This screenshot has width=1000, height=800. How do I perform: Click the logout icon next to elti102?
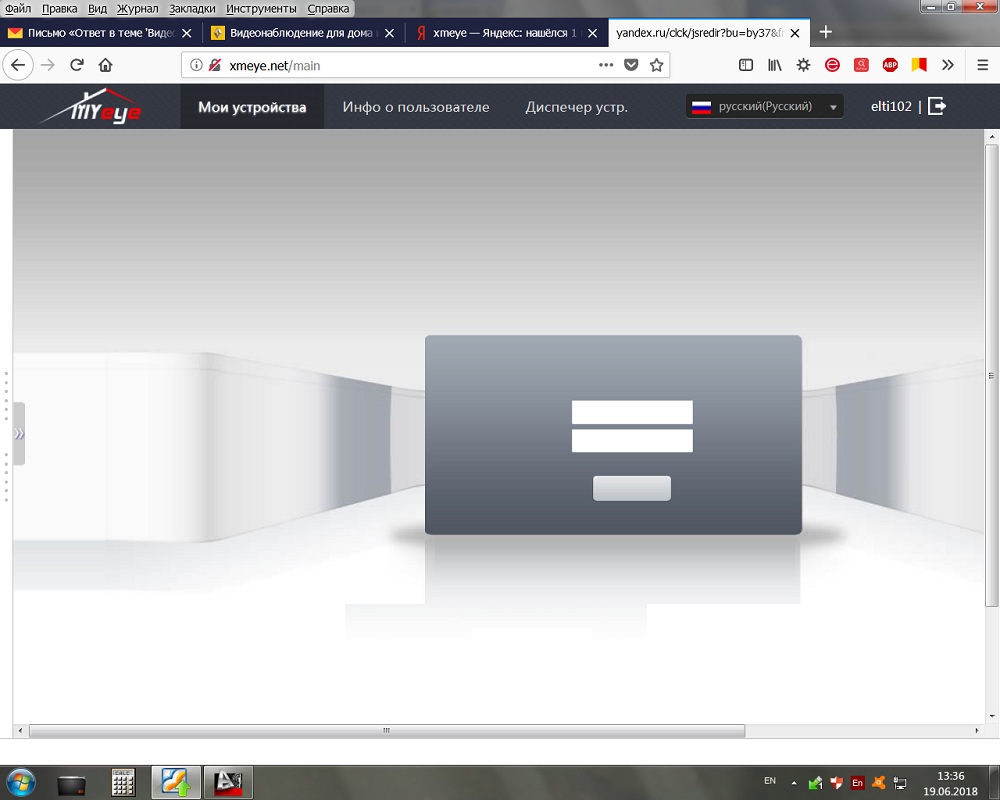937,106
